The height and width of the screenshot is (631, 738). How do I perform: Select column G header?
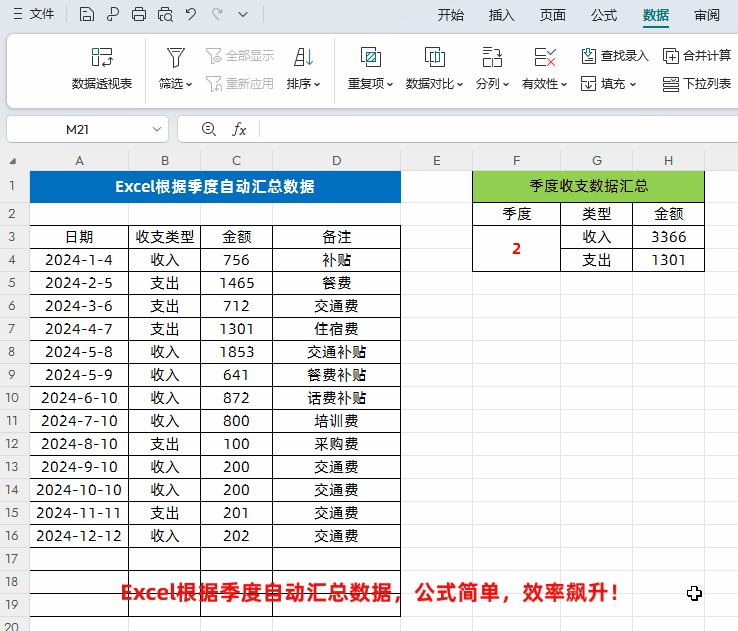coord(597,160)
